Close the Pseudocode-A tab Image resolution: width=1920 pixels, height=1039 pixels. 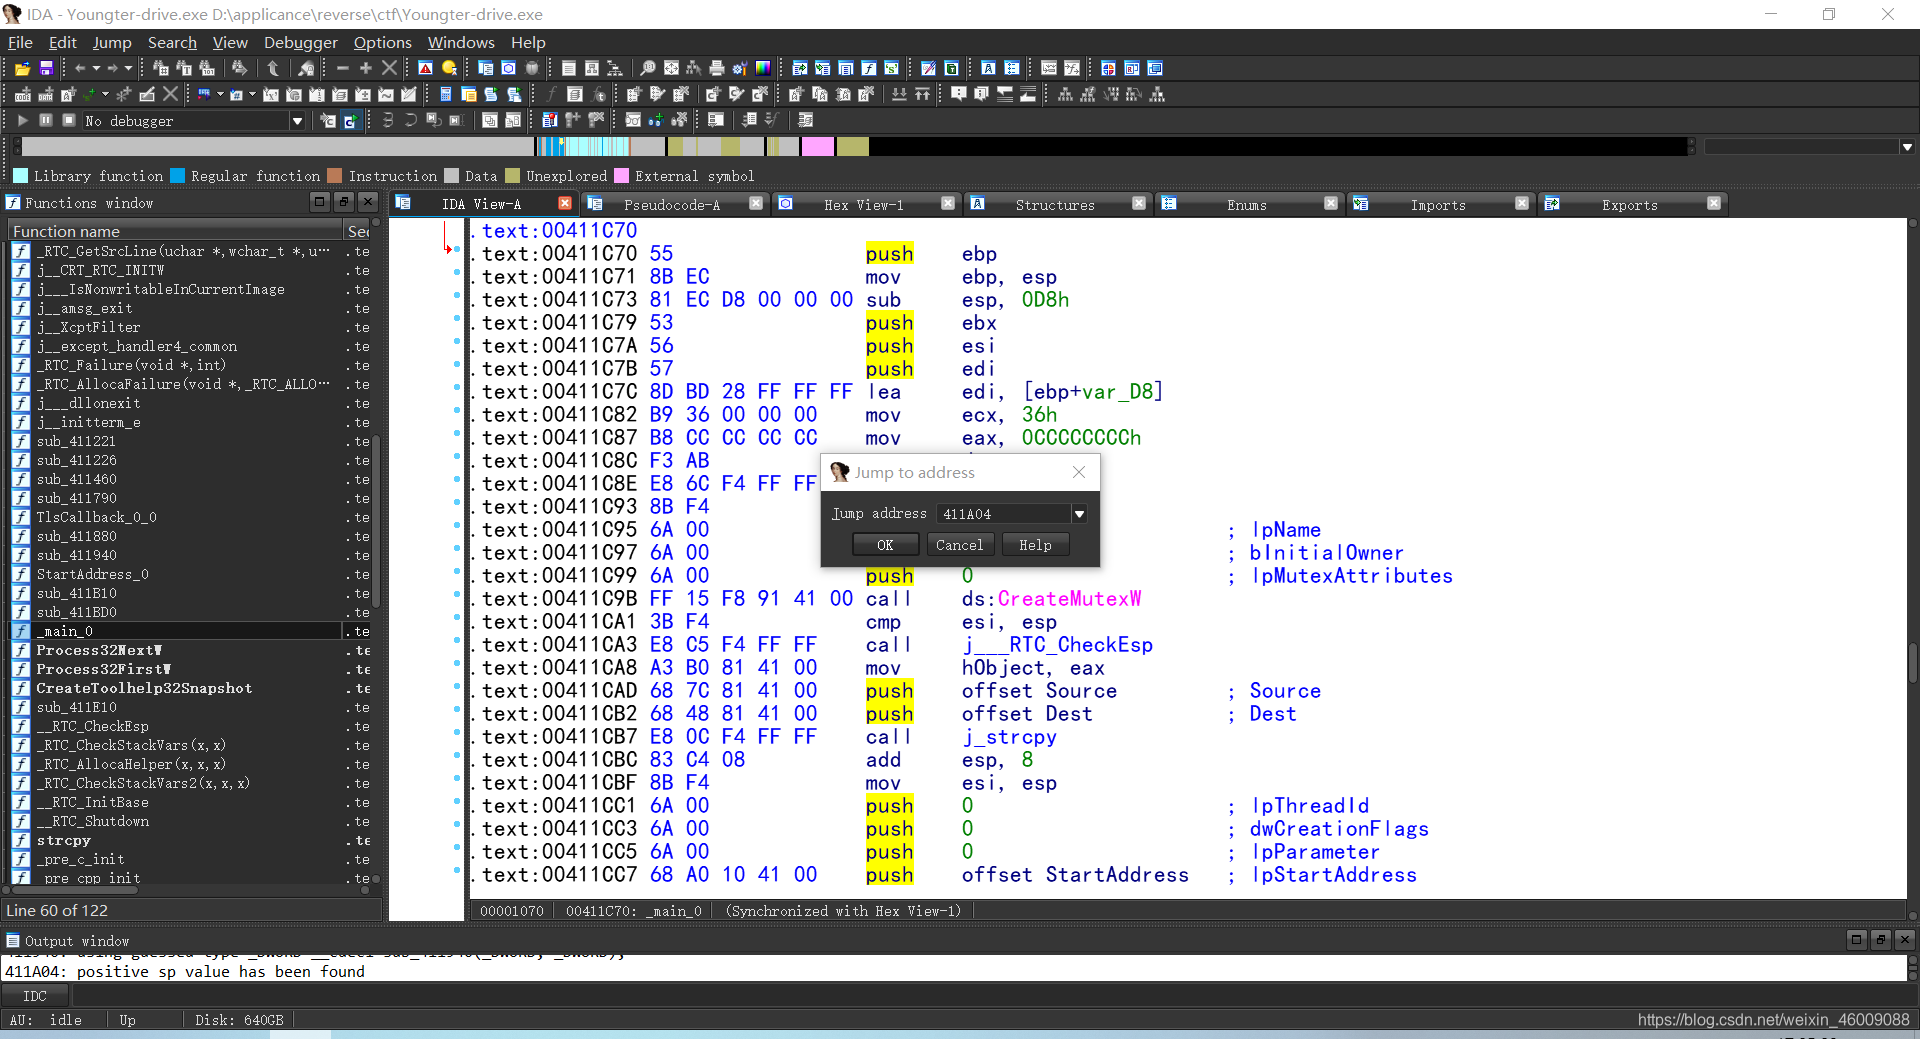(756, 204)
